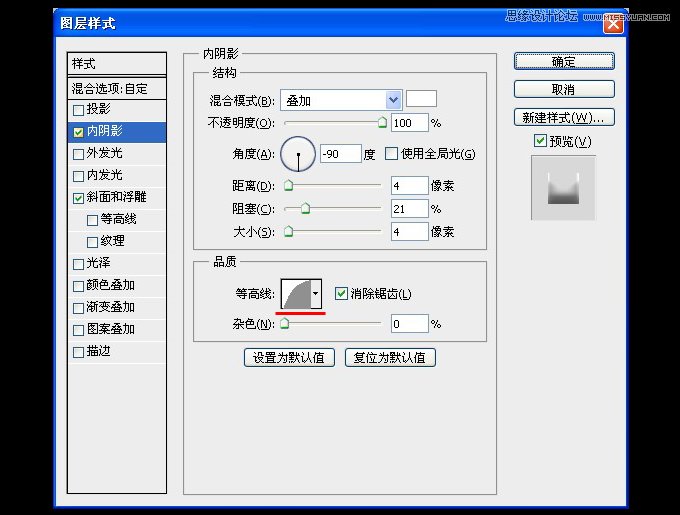680x515 pixels.
Task: Select the 光泽 style label
Action: (98, 263)
